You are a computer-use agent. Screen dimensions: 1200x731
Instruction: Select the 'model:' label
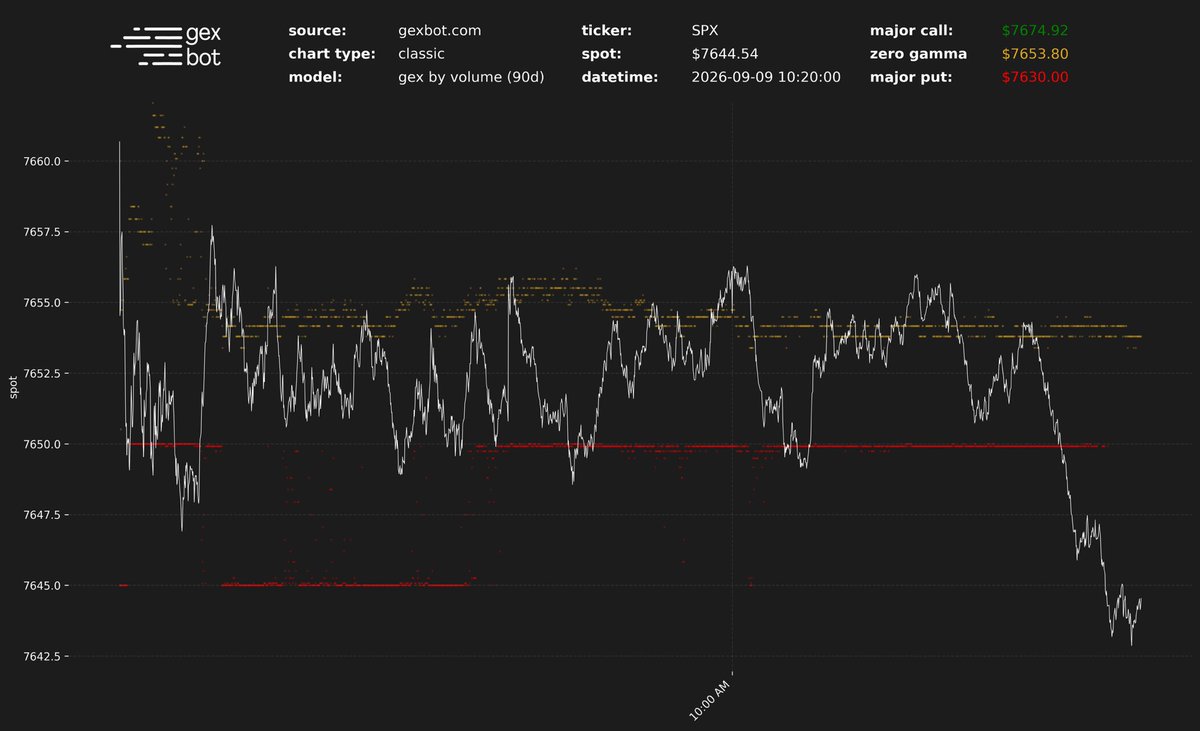pyautogui.click(x=315, y=77)
